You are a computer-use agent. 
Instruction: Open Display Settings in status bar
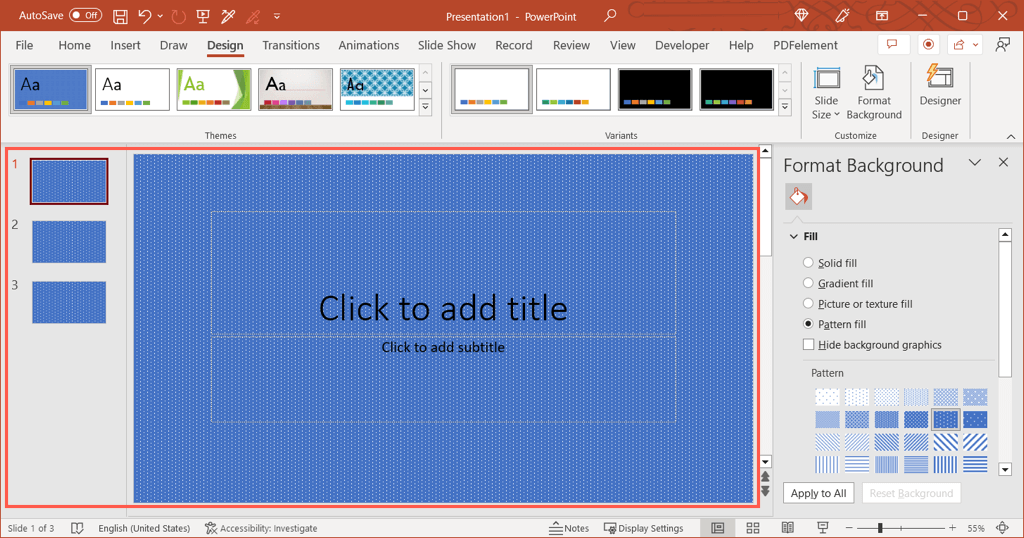pyautogui.click(x=643, y=528)
